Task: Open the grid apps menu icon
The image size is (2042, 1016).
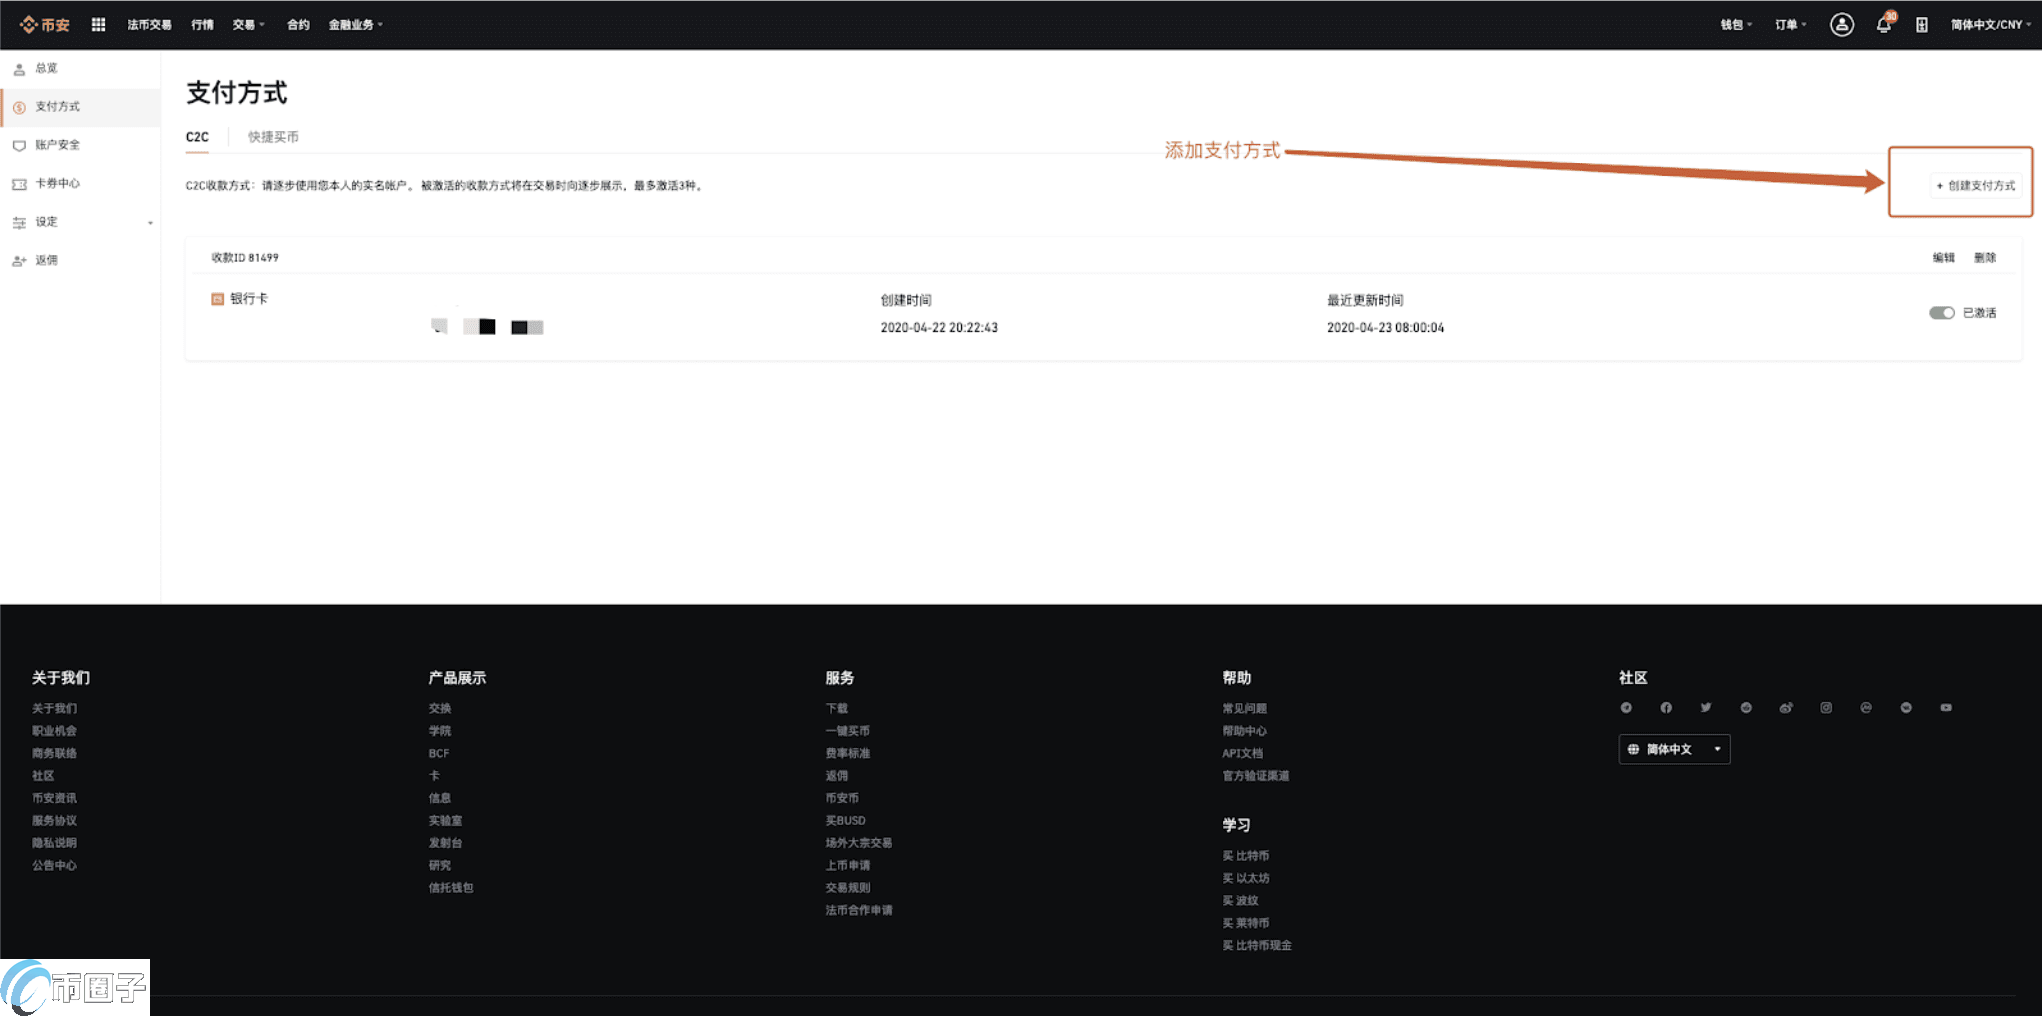Action: click(x=98, y=25)
